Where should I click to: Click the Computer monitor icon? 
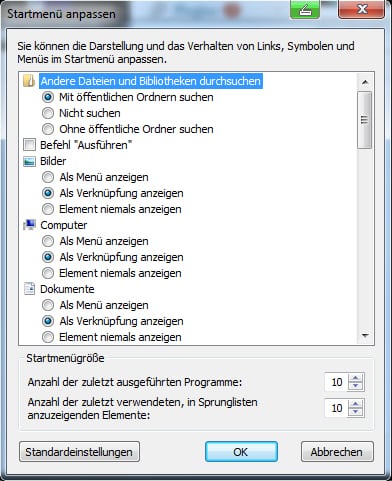coord(29,225)
